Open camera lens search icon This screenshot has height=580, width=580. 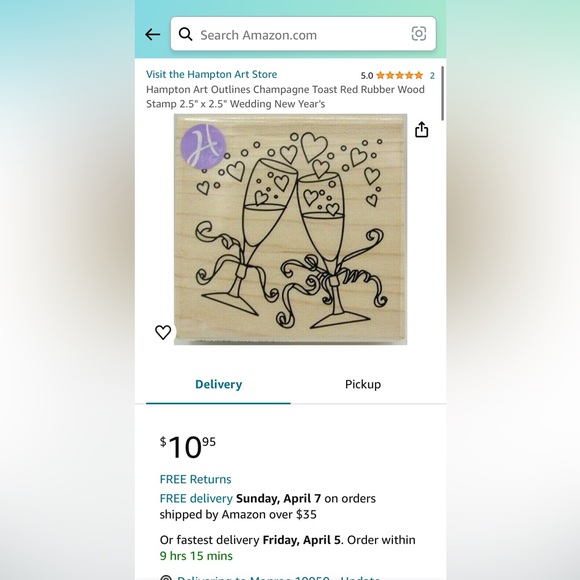[x=419, y=34]
